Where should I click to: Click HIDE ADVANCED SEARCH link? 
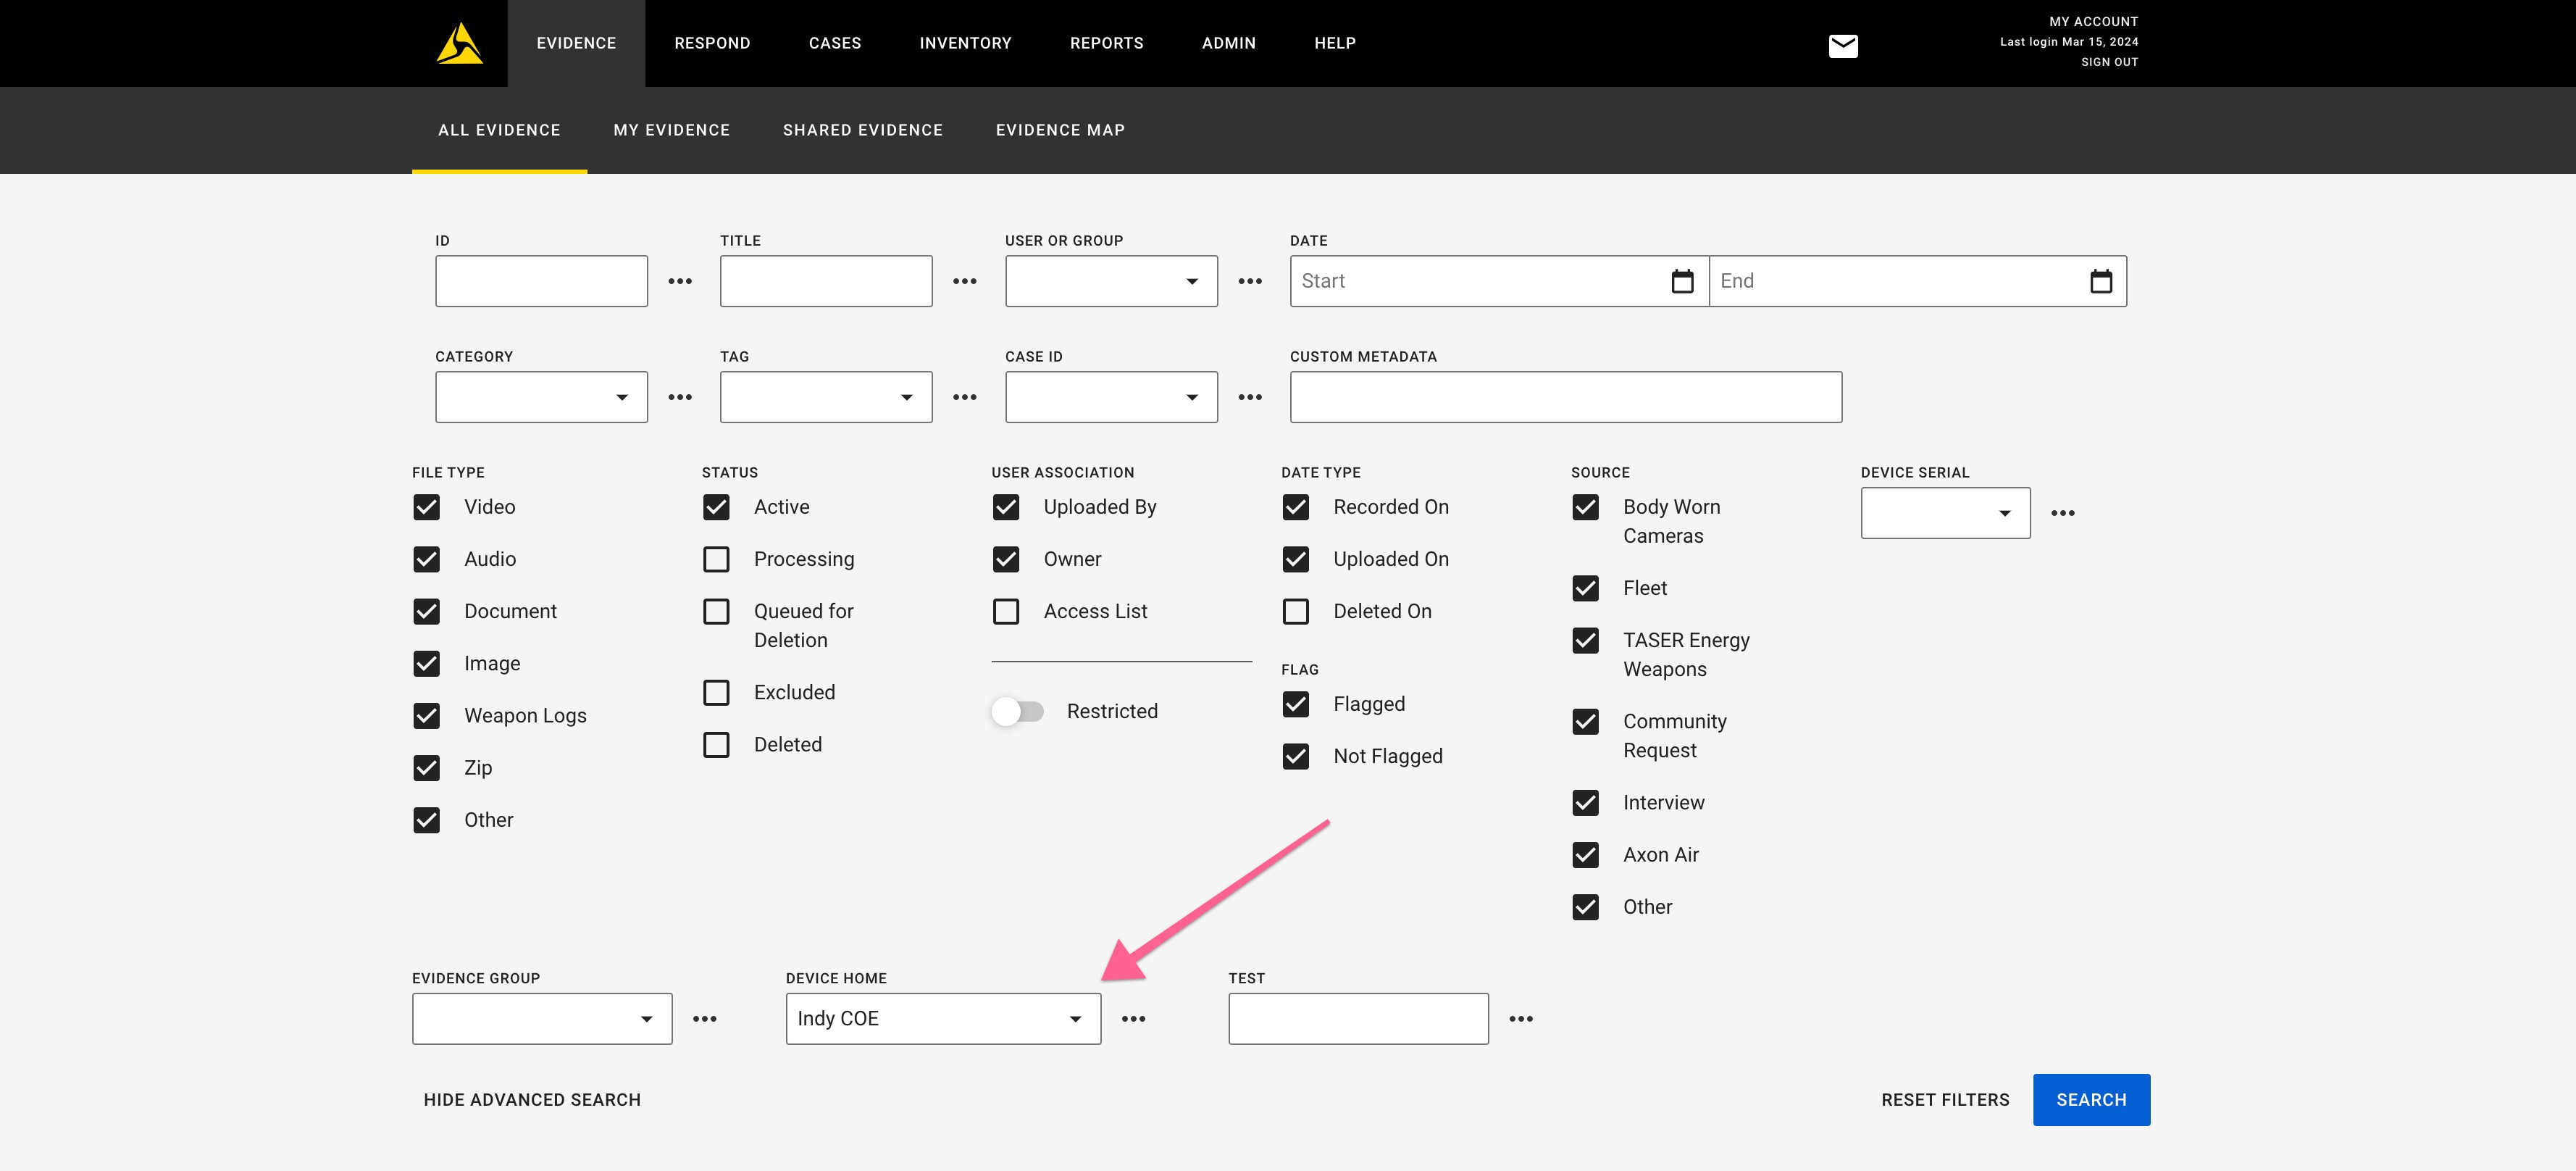coord(532,1100)
